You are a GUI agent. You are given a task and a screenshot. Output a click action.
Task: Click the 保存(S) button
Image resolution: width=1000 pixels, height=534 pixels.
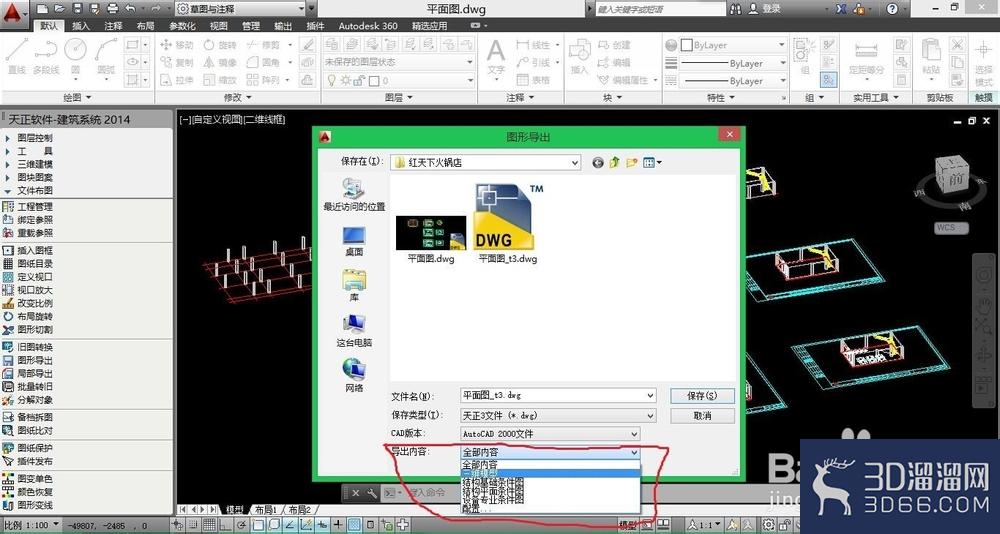702,396
